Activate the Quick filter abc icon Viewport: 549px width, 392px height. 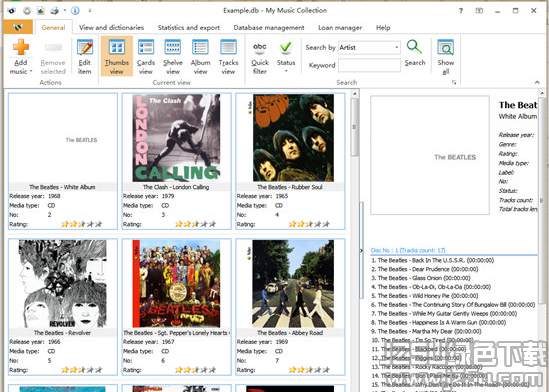[x=259, y=47]
